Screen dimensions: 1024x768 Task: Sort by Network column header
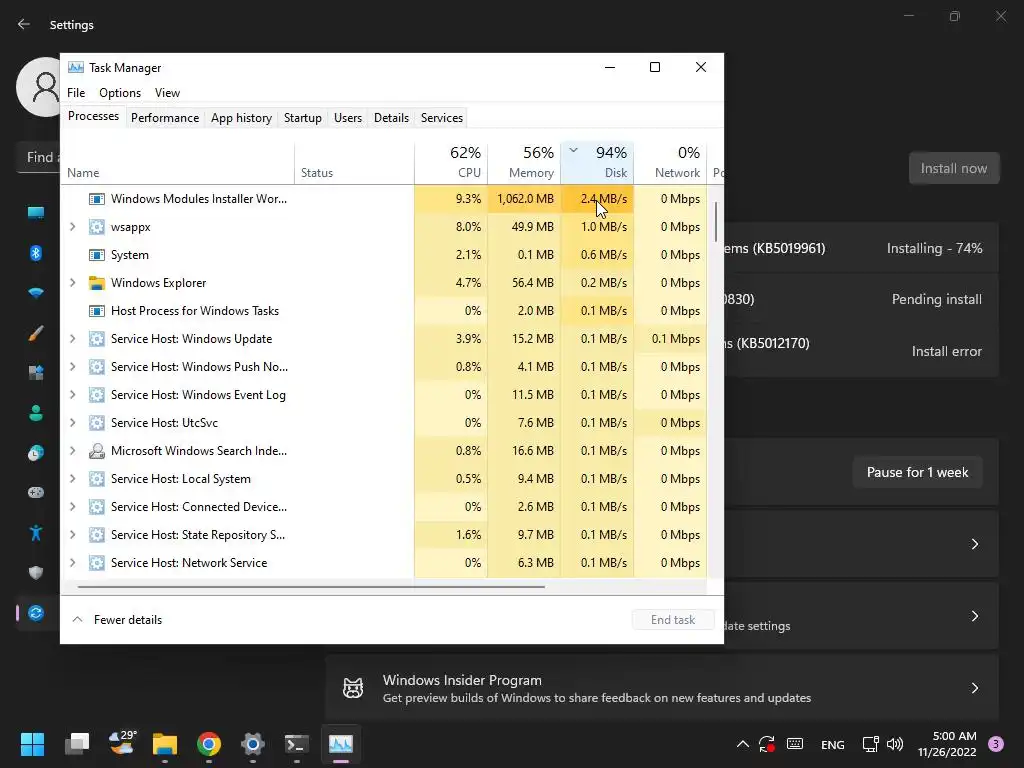[x=670, y=162]
